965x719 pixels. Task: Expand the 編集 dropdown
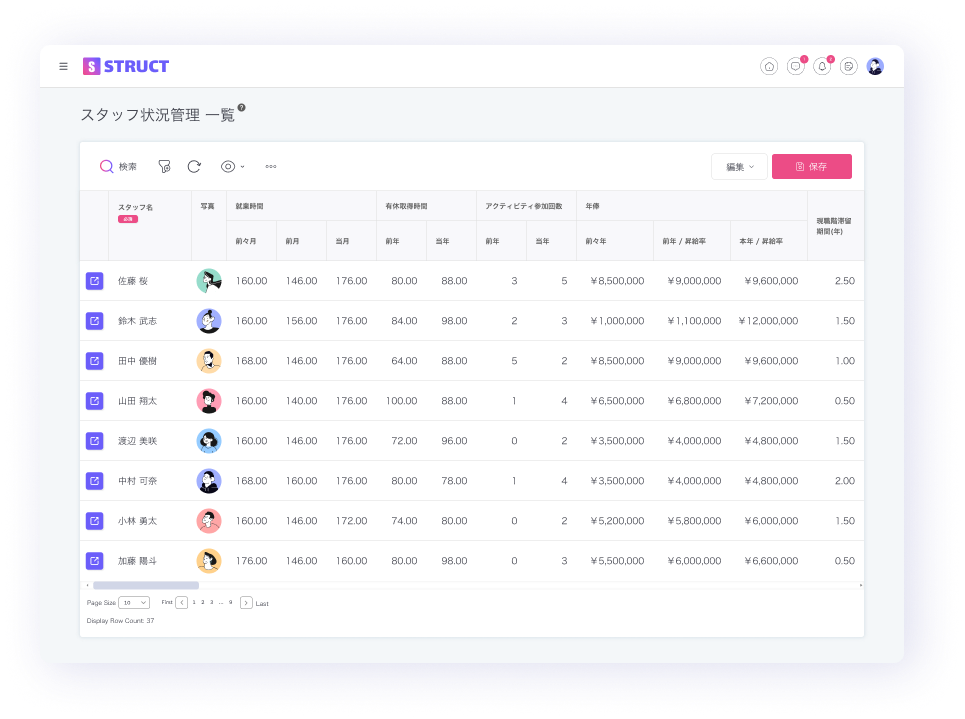coord(739,167)
